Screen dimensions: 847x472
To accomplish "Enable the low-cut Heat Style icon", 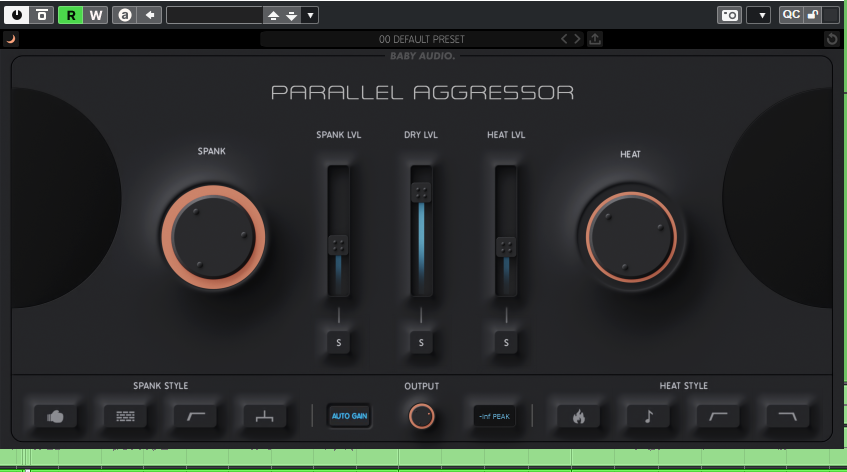I will [x=718, y=416].
